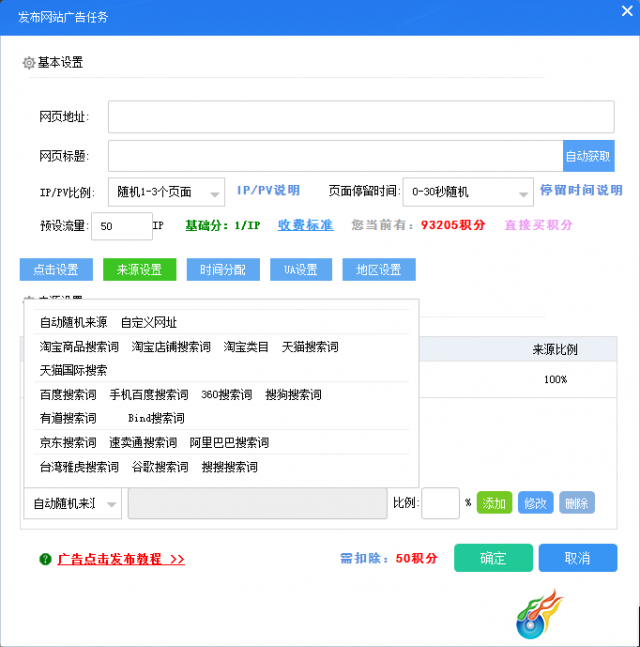
Task: Choose 京东搜索词 source option
Action: click(68, 442)
